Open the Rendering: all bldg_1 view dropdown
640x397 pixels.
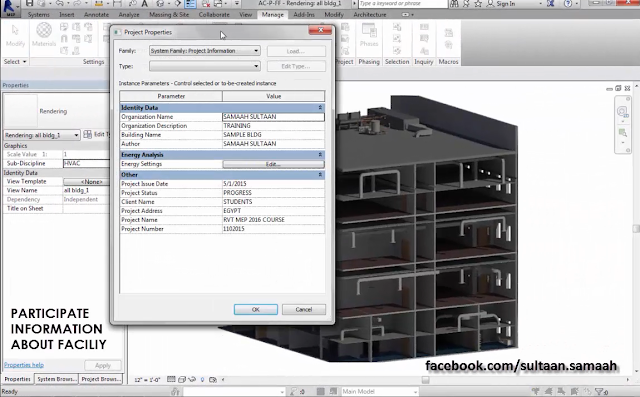click(42, 135)
